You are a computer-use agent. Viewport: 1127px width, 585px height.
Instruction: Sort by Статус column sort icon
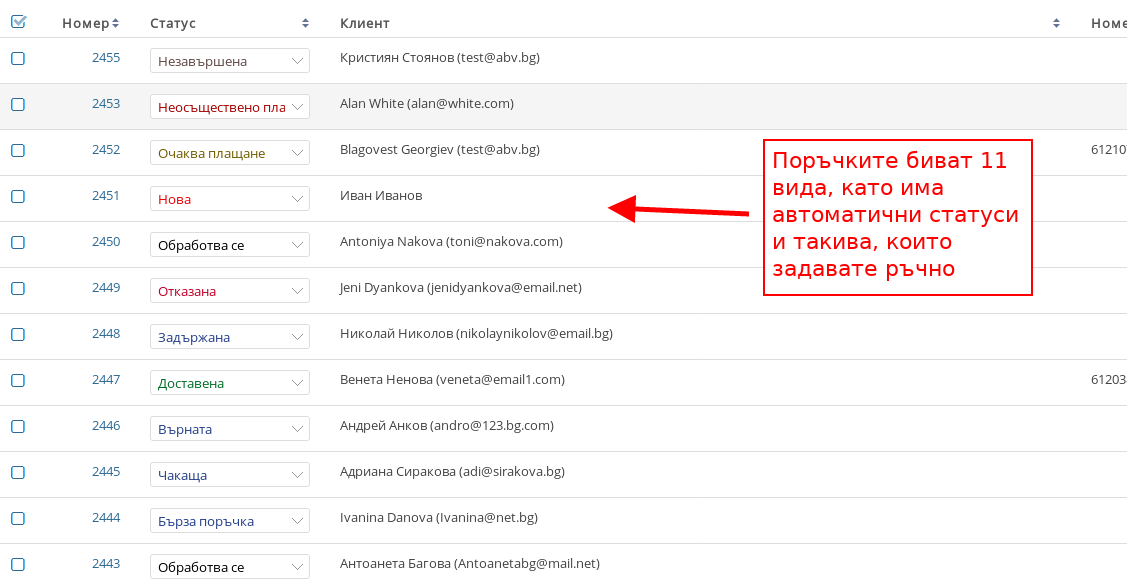[305, 23]
